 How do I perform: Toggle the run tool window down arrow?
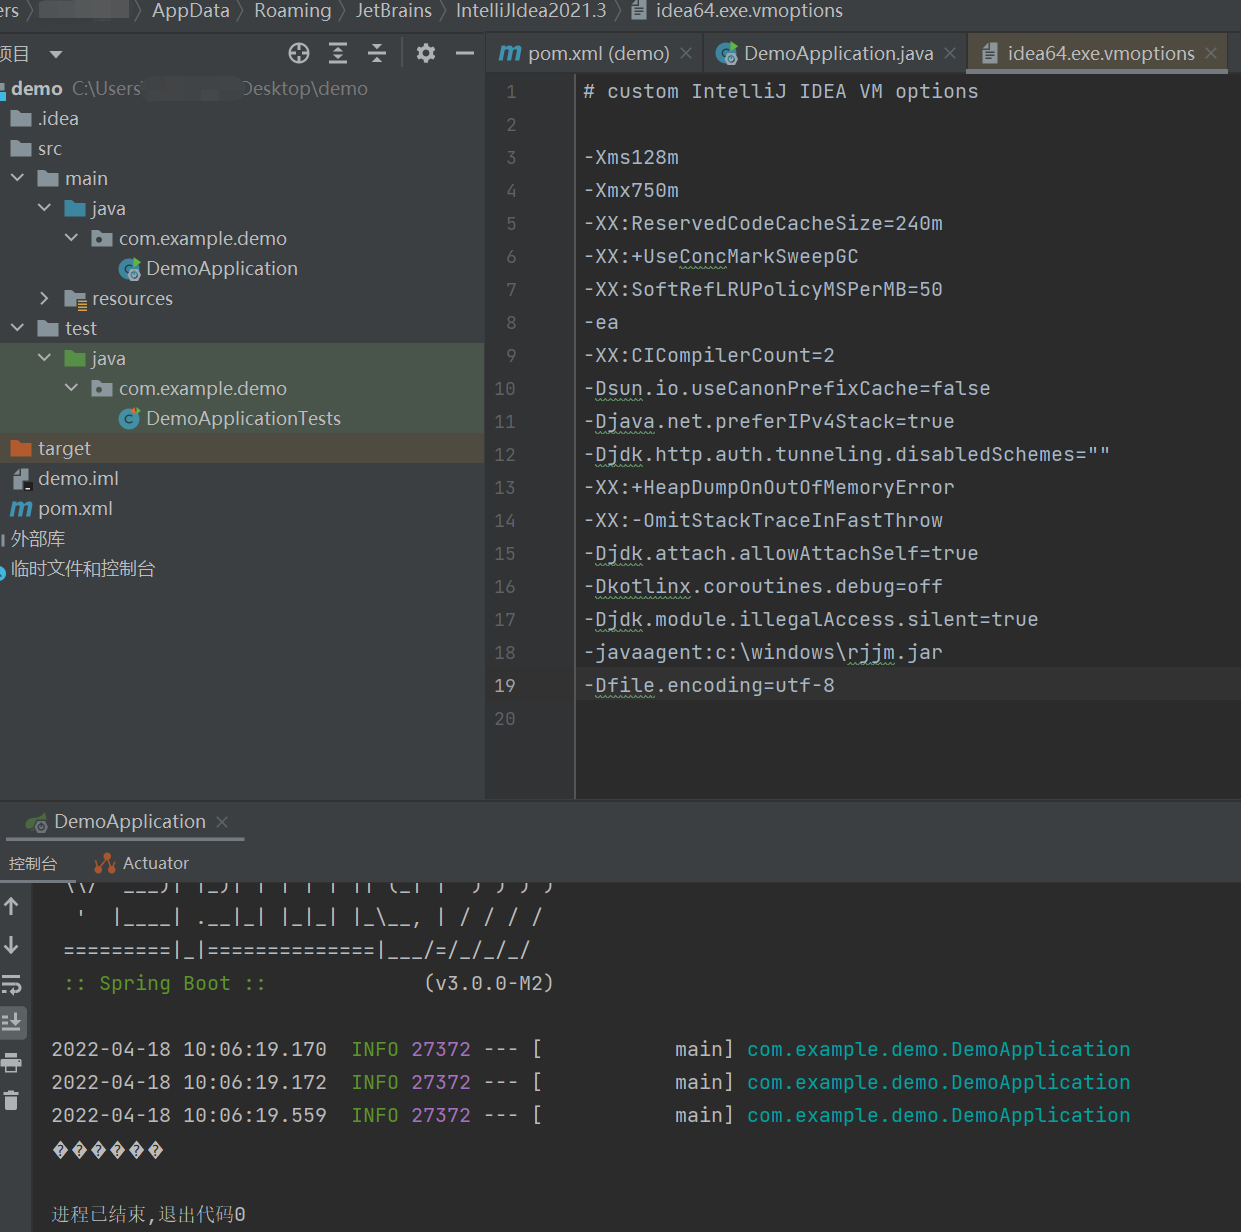pyautogui.click(x=13, y=945)
